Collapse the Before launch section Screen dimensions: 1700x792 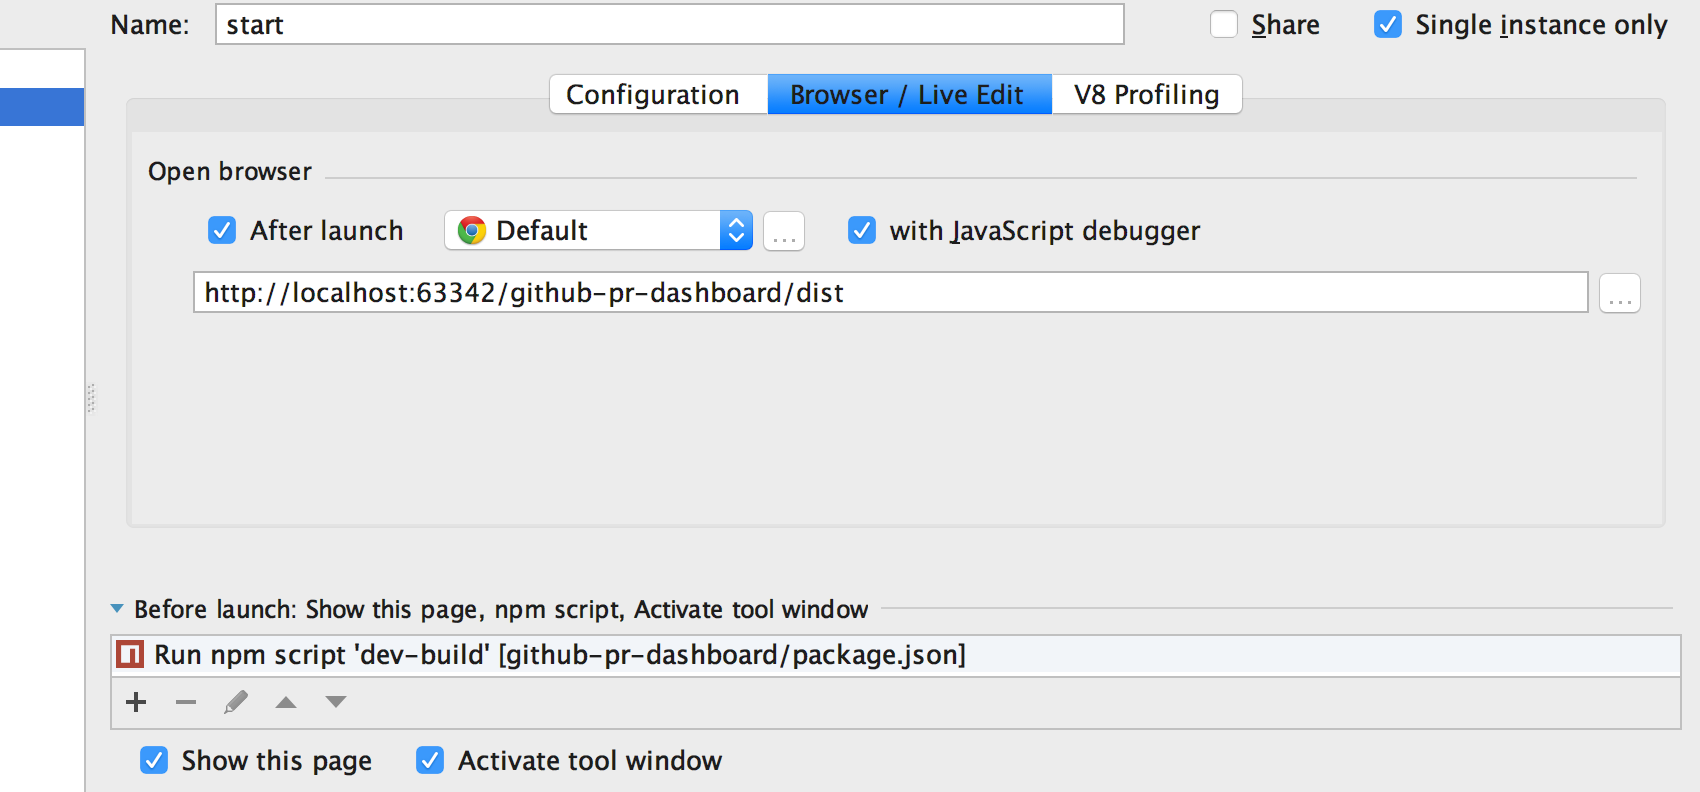coord(117,609)
